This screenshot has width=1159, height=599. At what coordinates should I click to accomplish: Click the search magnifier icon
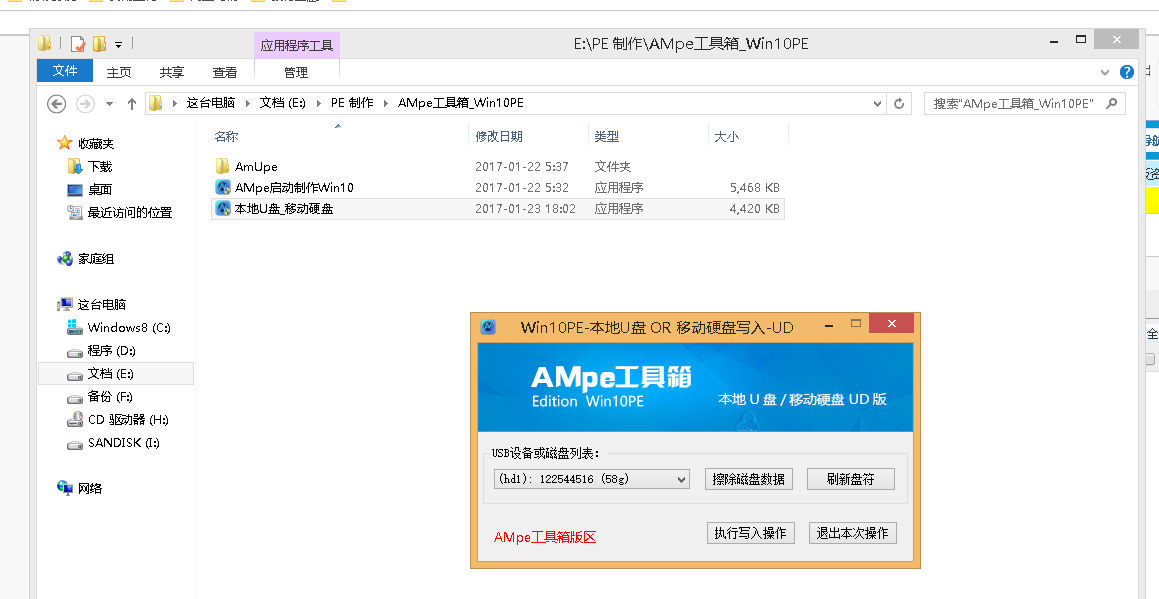coord(1111,104)
